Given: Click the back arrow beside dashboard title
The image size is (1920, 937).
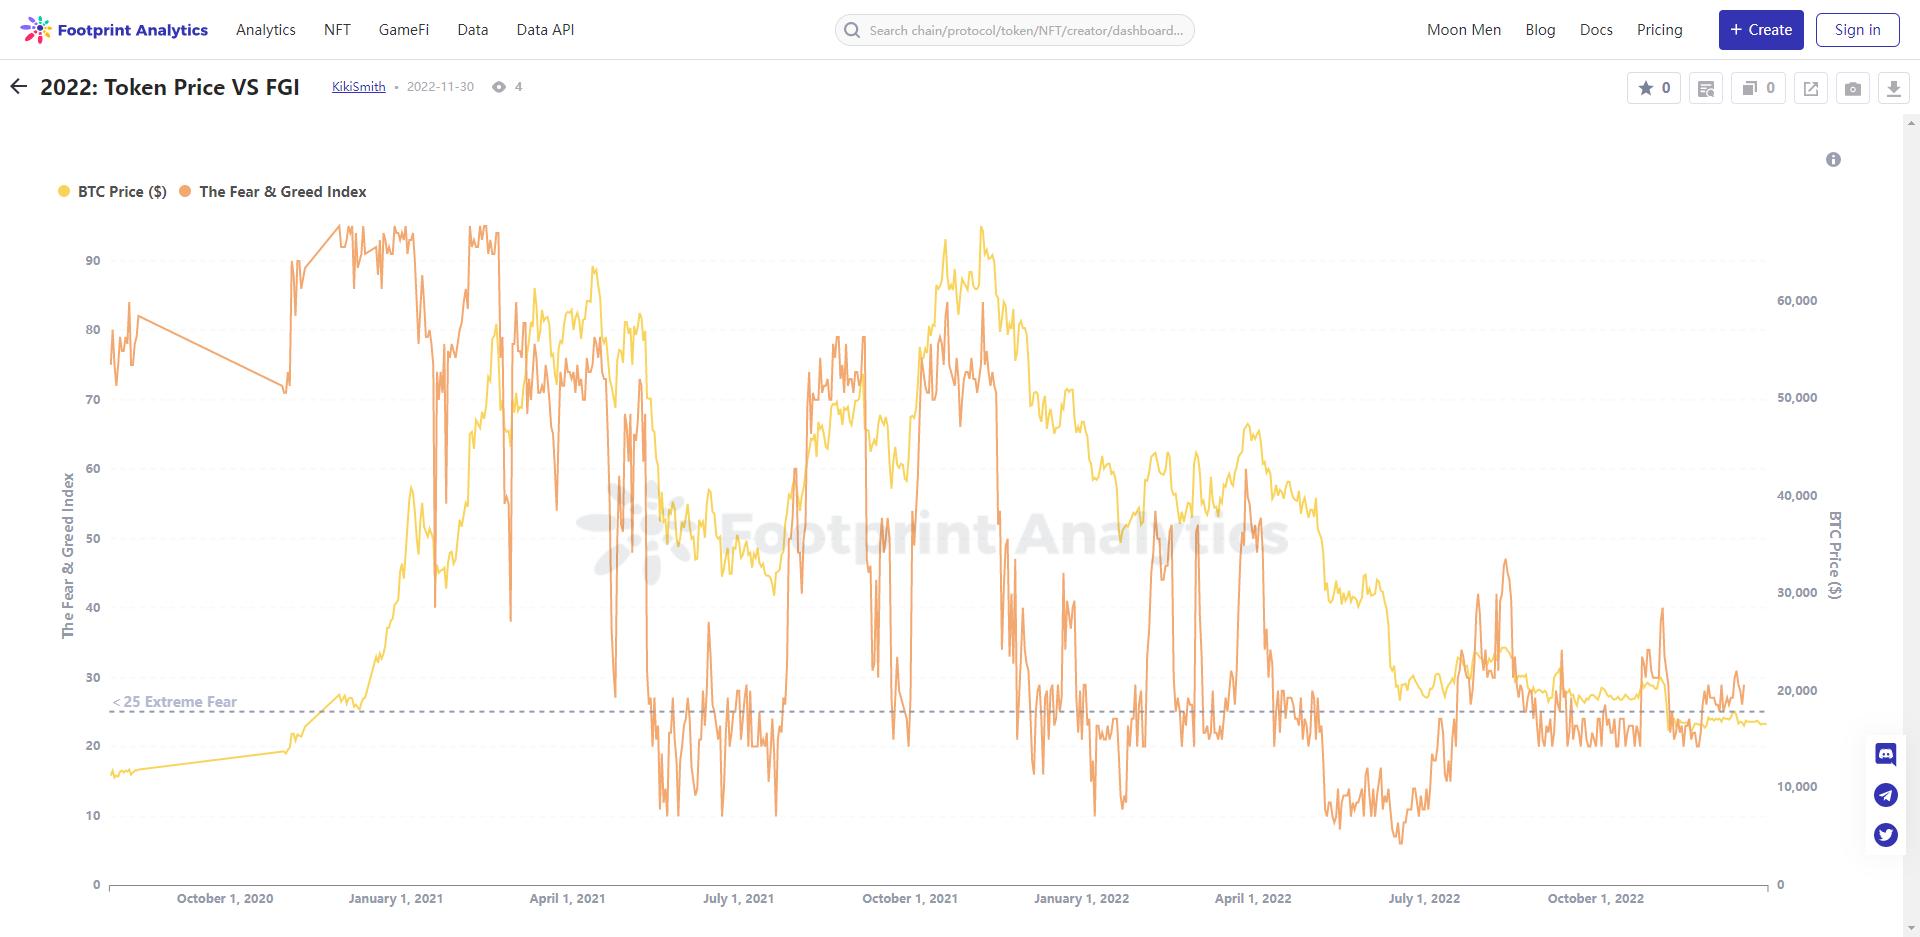Looking at the screenshot, I should coord(18,87).
